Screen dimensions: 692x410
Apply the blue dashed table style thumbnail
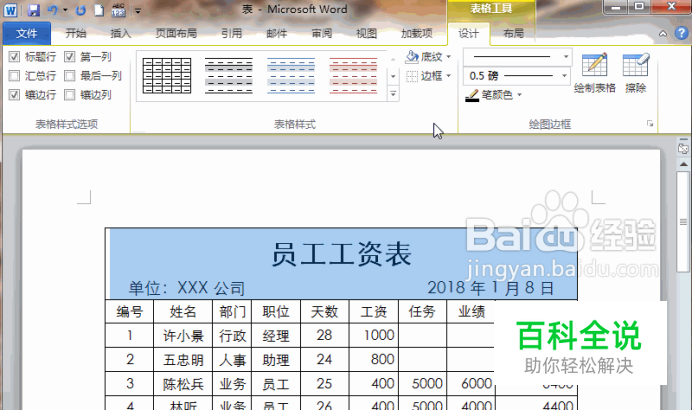pyautogui.click(x=291, y=76)
